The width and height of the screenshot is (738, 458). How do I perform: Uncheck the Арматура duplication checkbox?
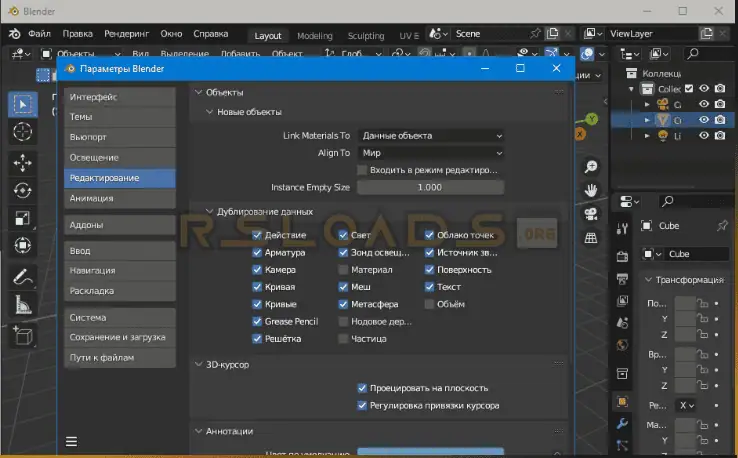257,253
